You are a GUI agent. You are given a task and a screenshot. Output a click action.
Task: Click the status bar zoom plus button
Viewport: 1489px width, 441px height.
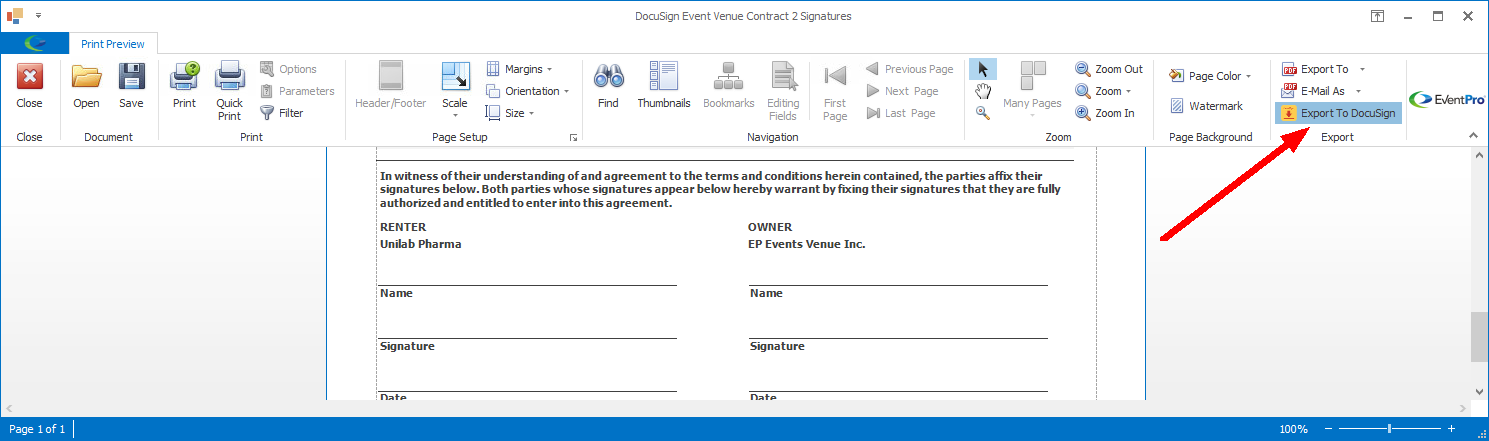[1452, 429]
